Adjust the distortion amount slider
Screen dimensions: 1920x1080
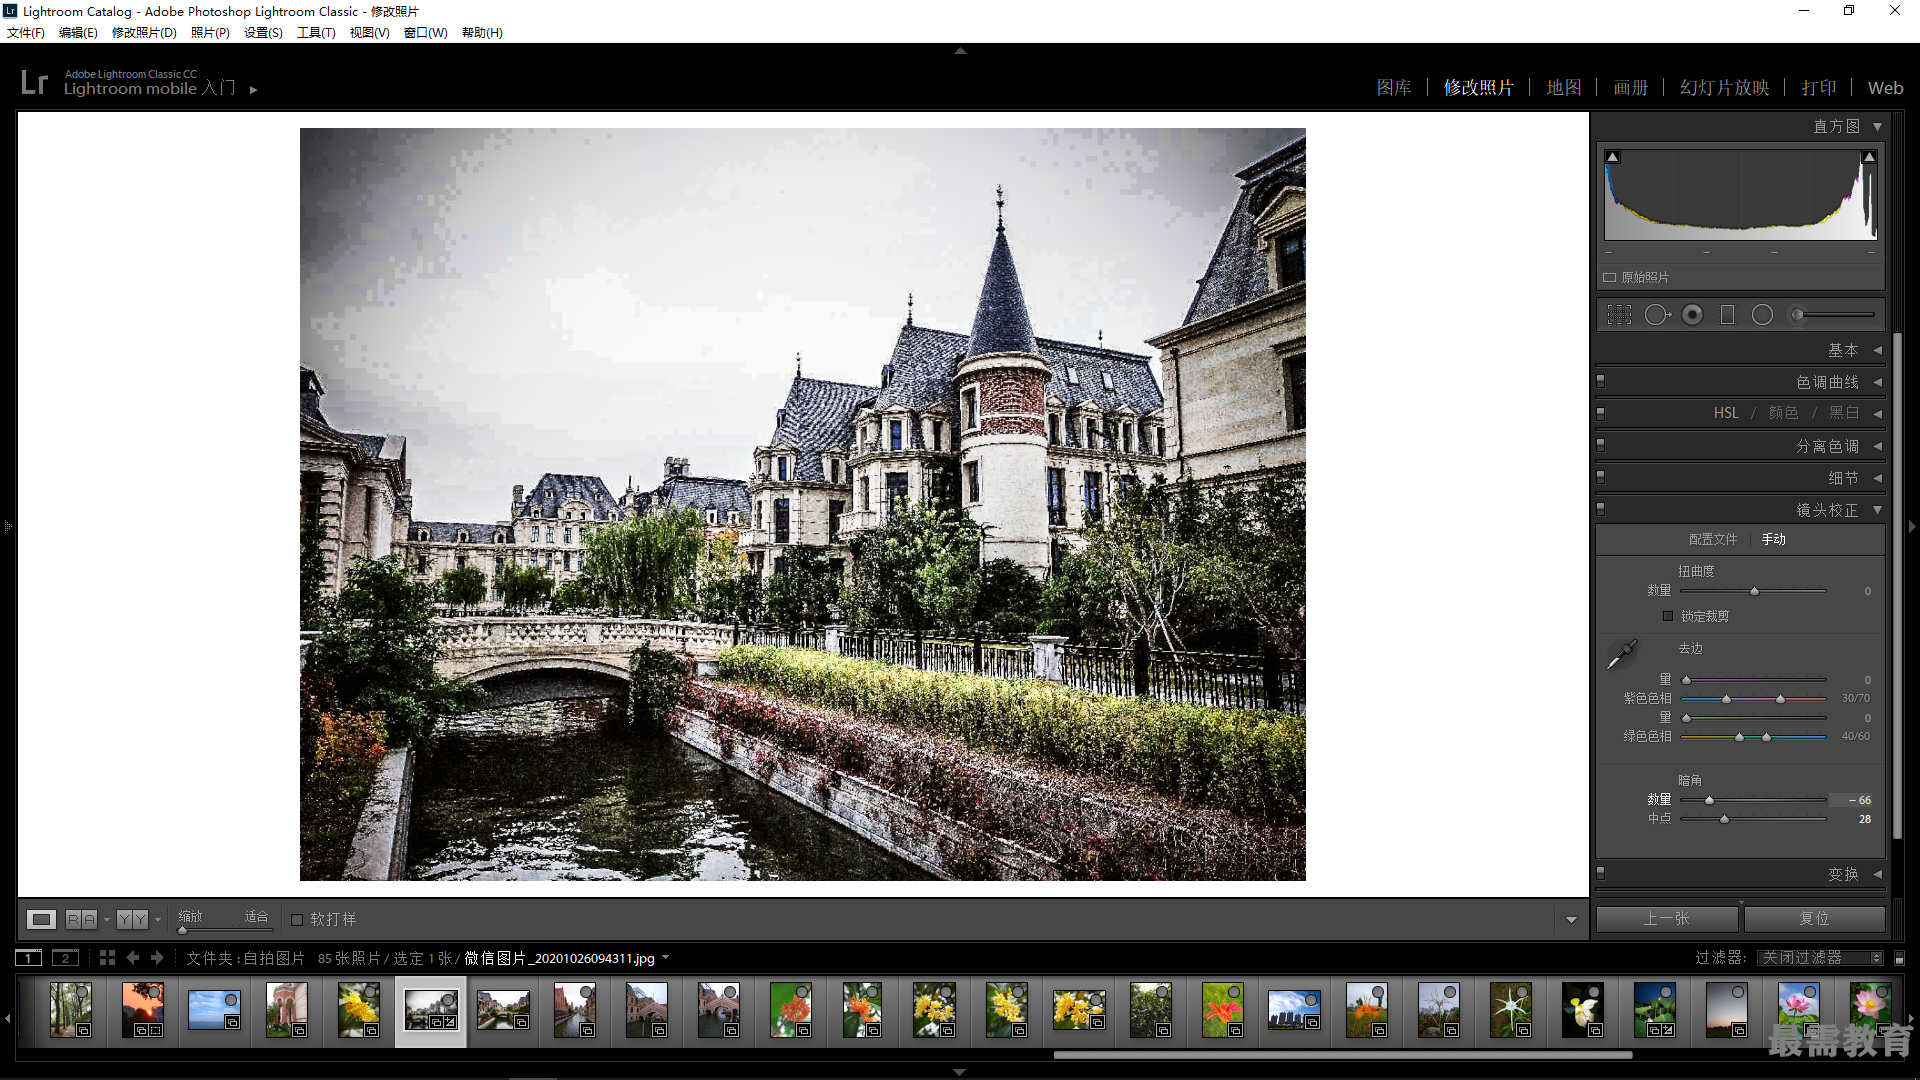1754,591
